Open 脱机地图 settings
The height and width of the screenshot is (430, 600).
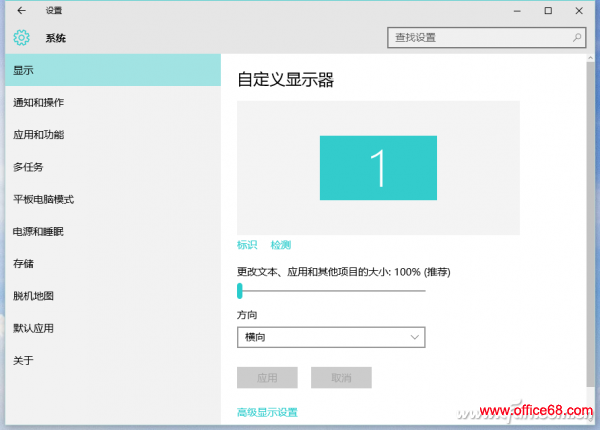tap(113, 296)
